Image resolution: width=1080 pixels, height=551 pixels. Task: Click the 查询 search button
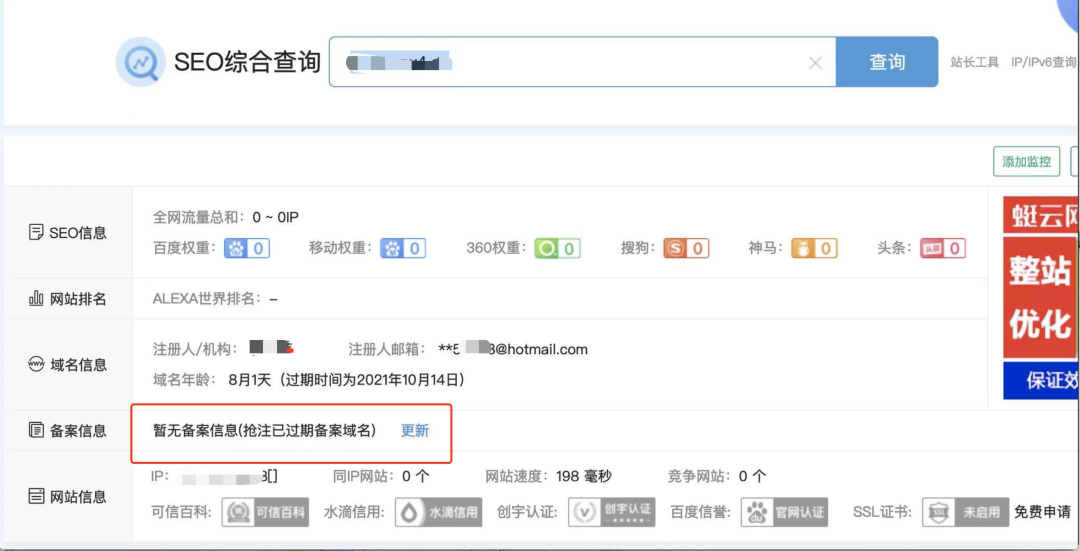[x=886, y=62]
